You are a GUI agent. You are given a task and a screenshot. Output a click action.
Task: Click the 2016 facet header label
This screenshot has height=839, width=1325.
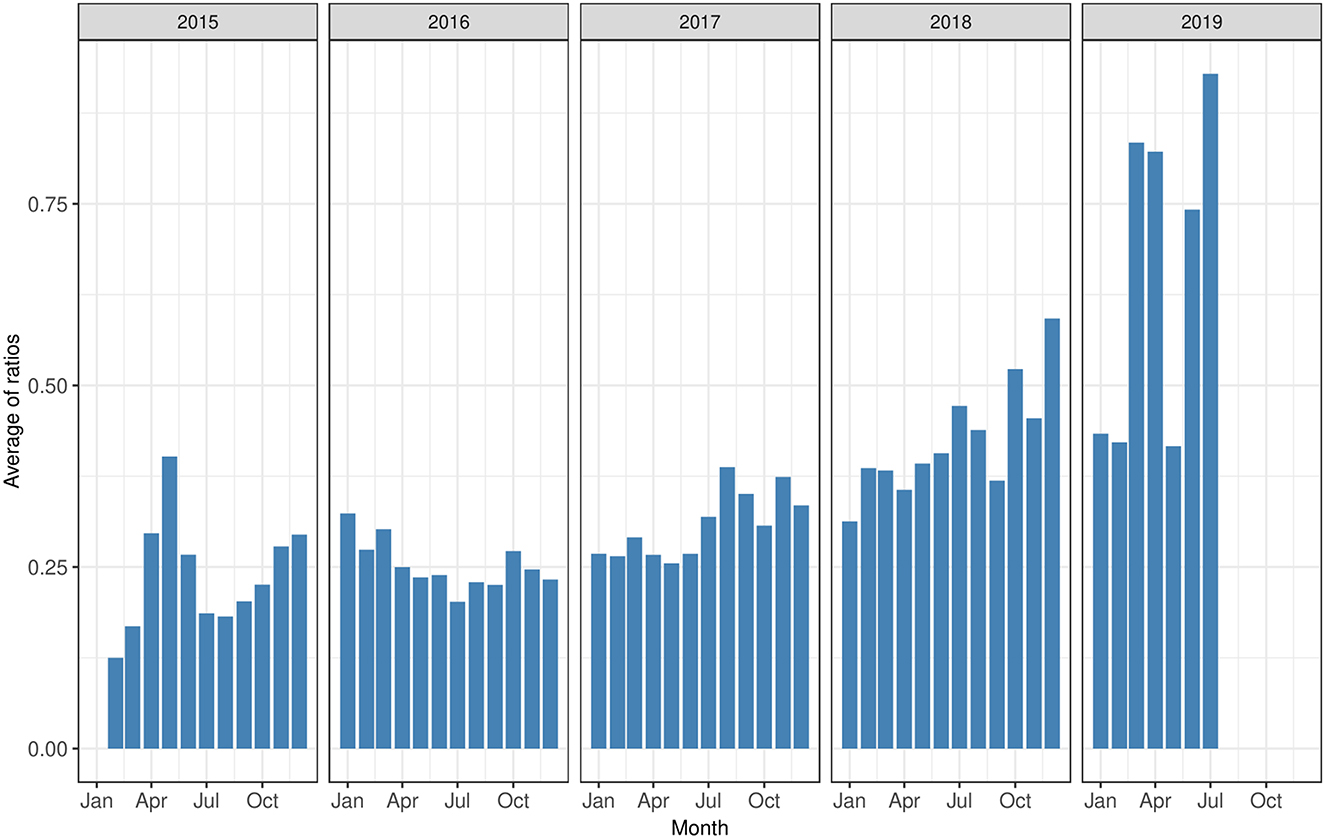(x=450, y=22)
